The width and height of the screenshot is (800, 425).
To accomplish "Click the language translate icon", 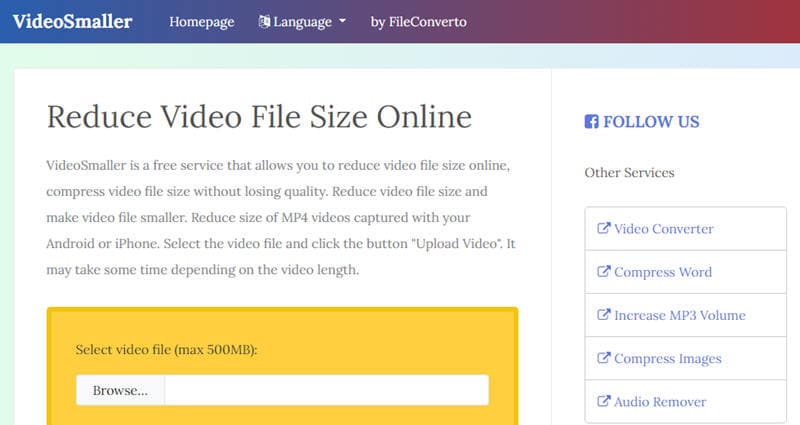I will click(264, 21).
